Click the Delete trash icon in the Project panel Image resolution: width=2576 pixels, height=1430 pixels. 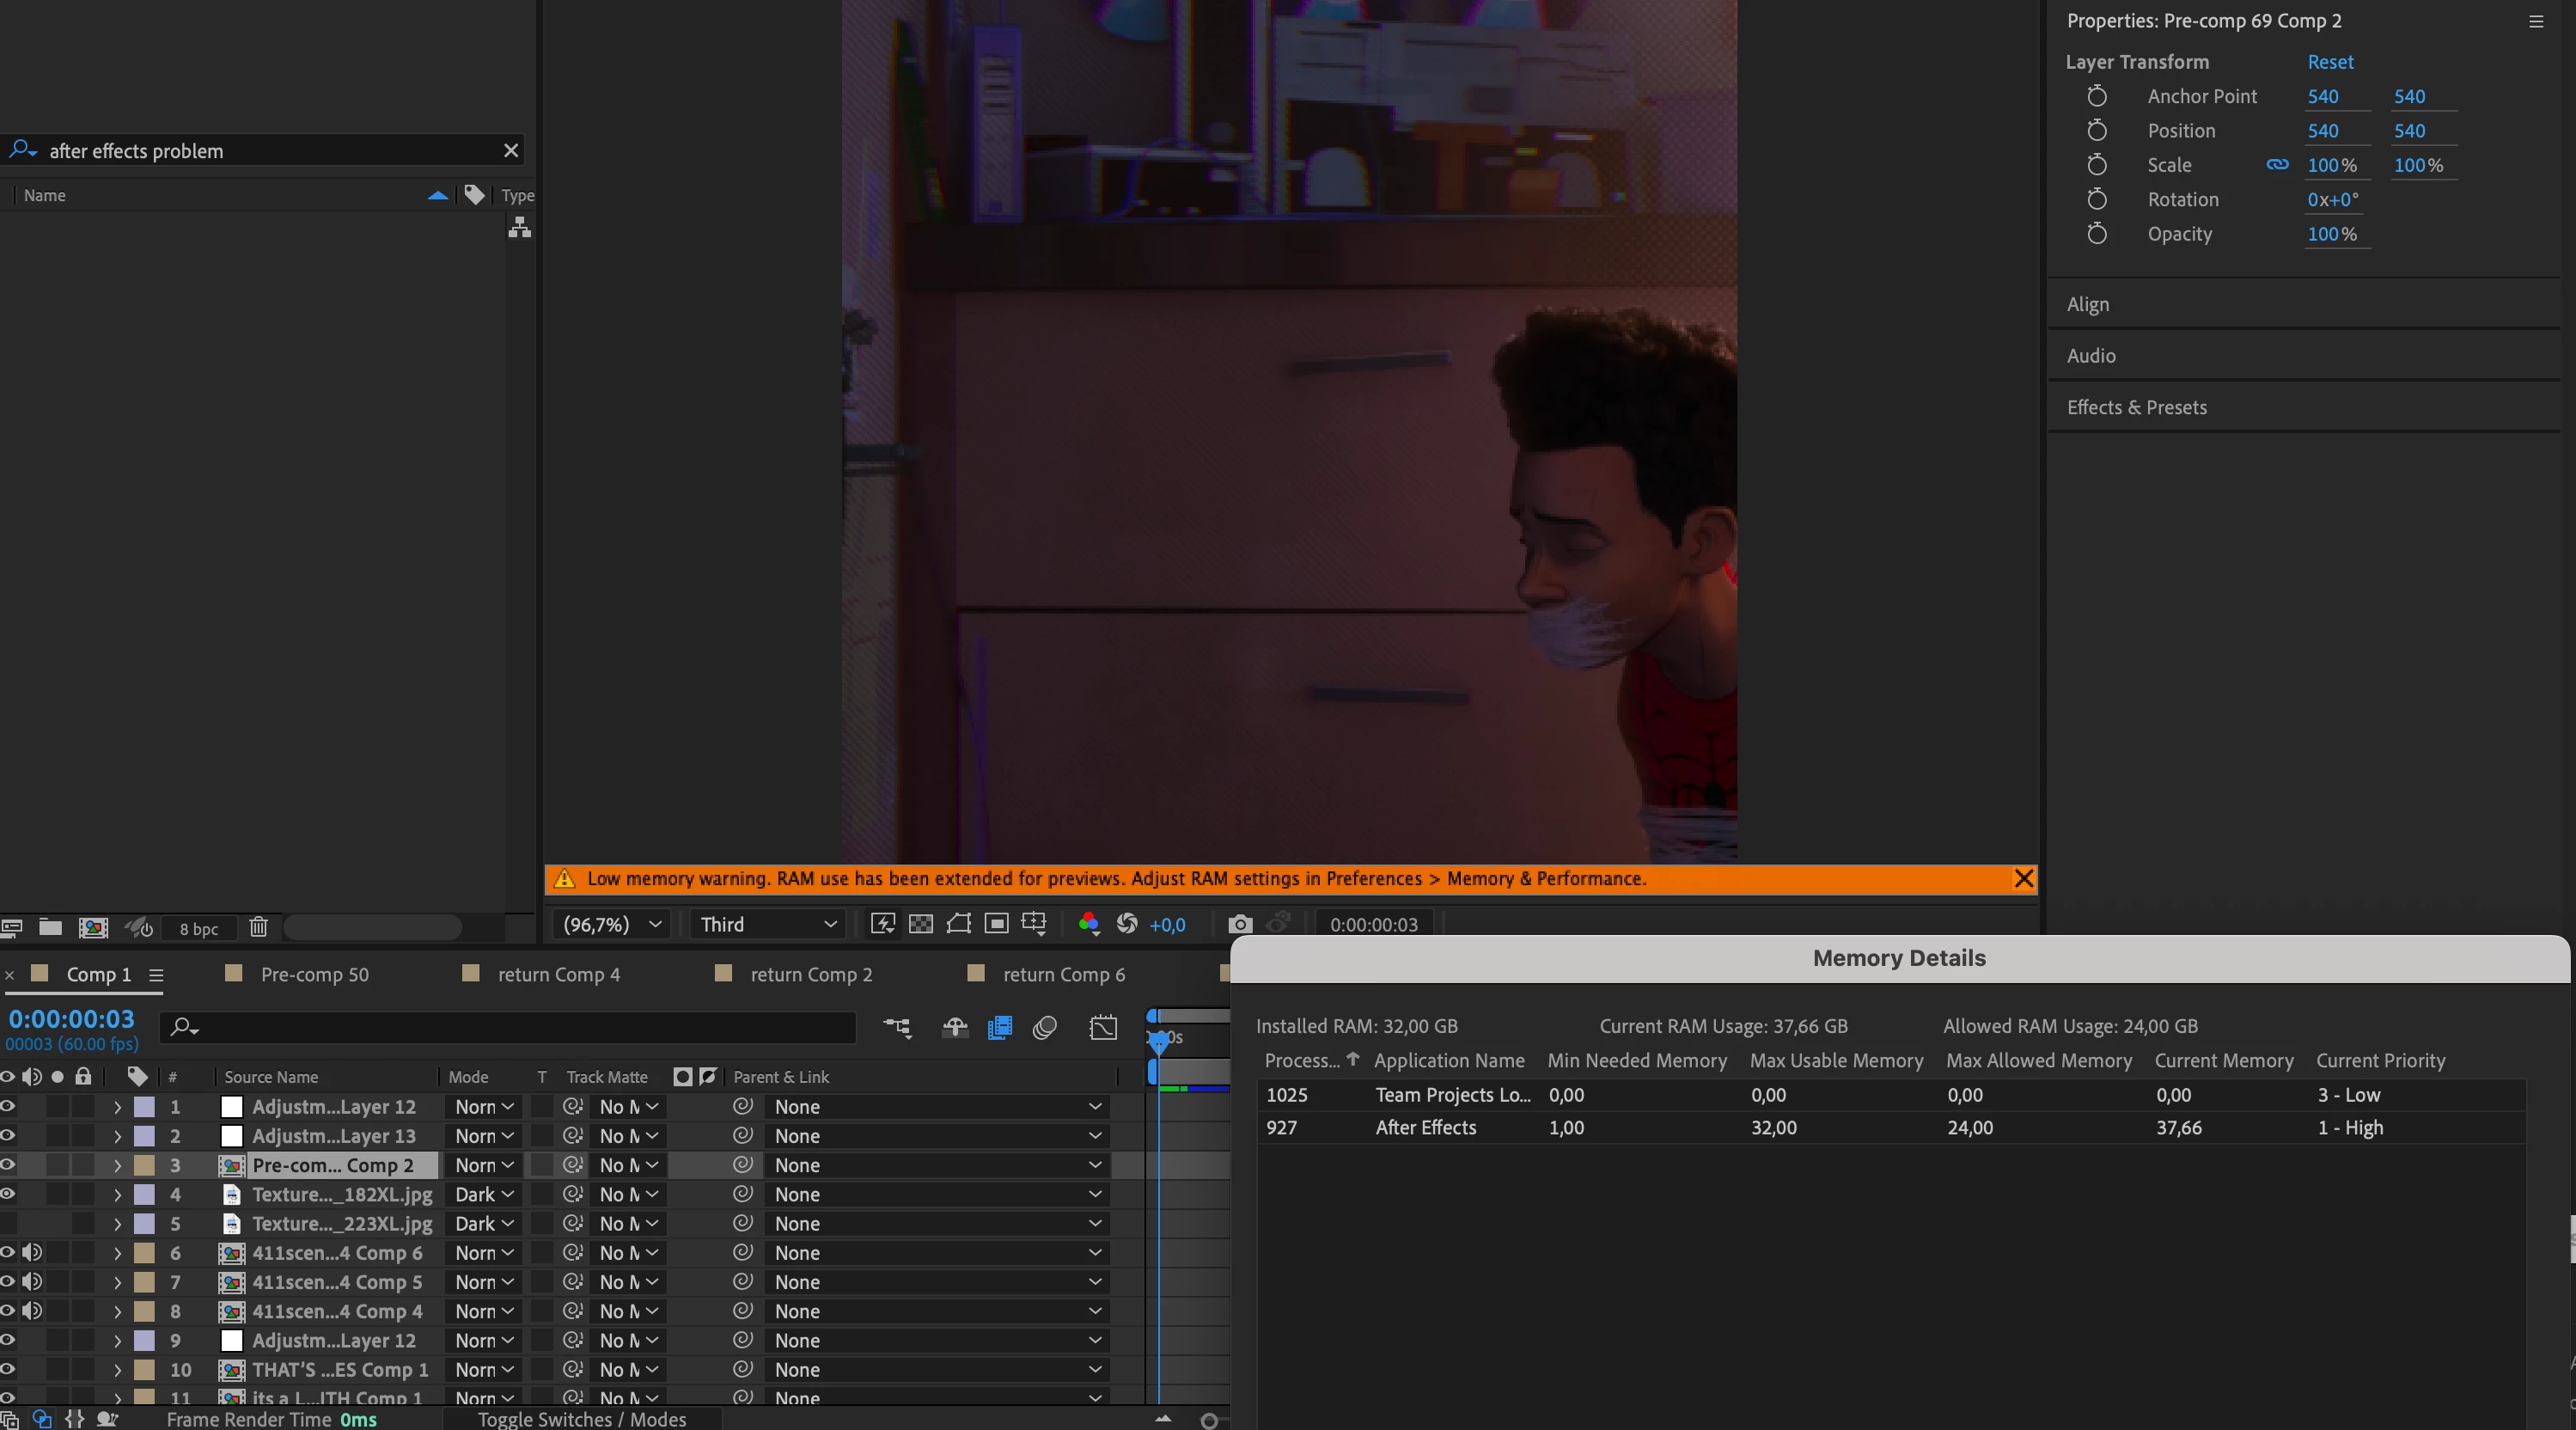pyautogui.click(x=258, y=927)
